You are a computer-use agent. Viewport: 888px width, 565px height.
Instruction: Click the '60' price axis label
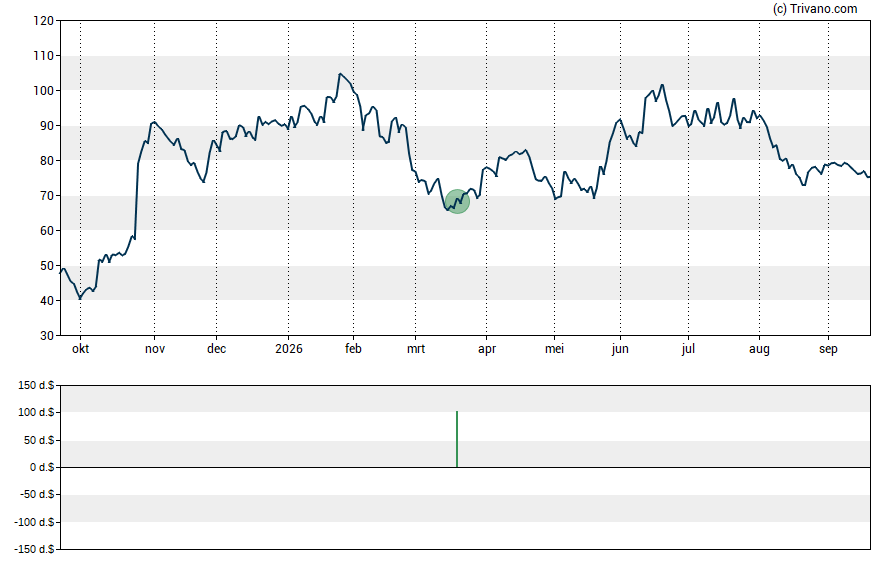[x=47, y=231]
